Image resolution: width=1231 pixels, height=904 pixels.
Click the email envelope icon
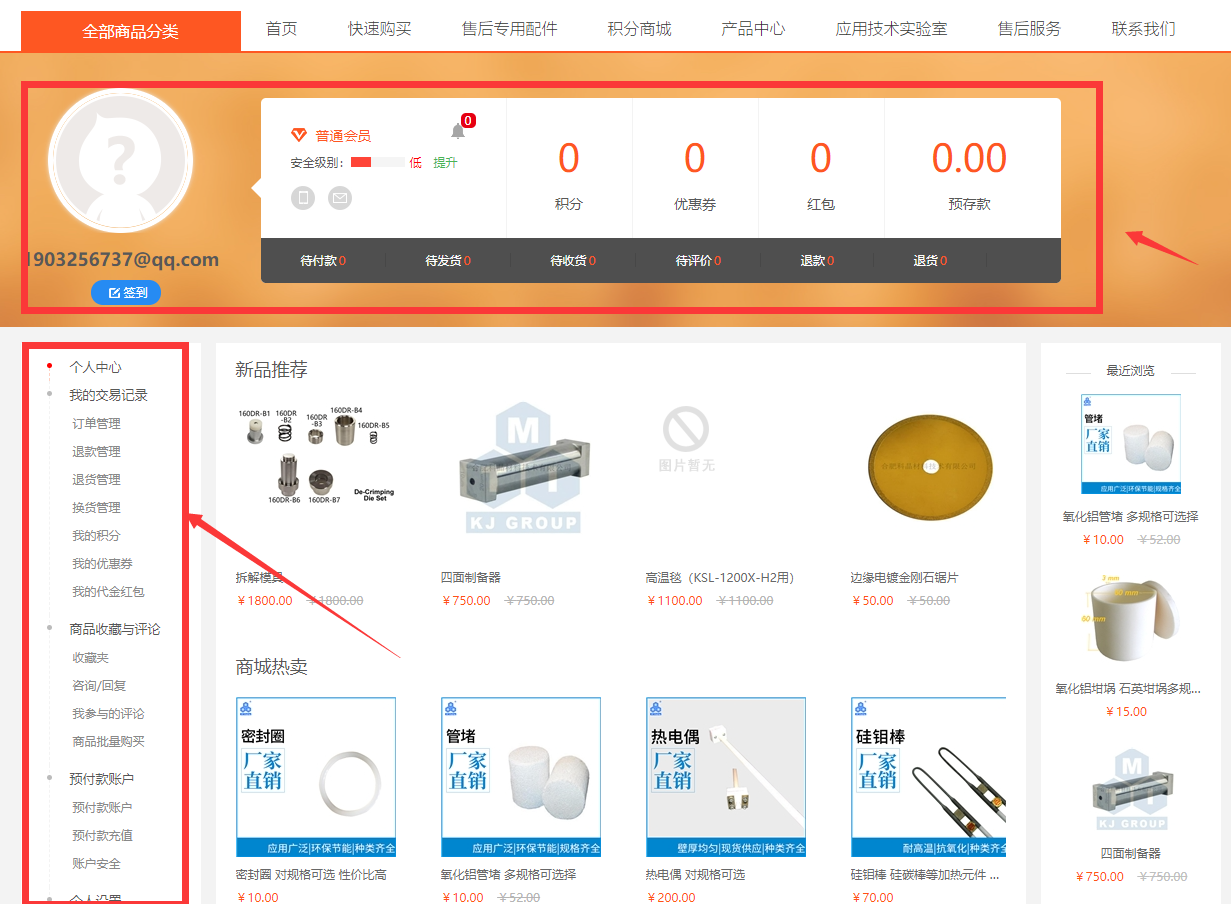(x=340, y=198)
